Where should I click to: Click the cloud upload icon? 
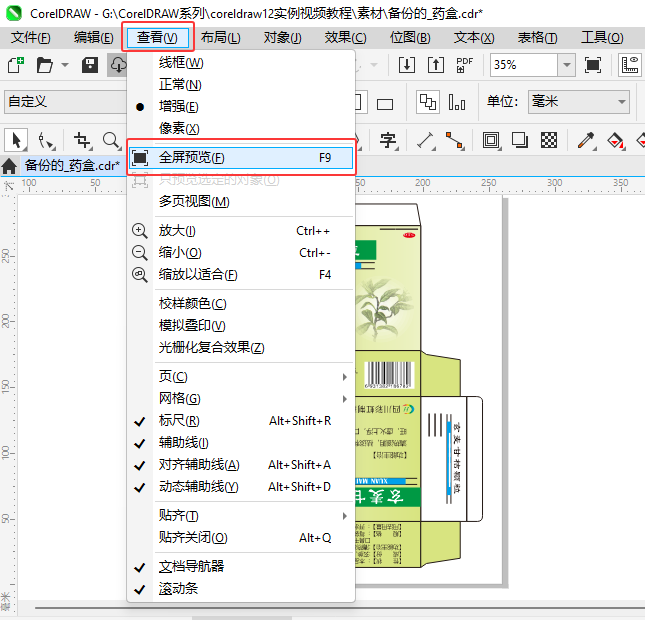coord(118,65)
